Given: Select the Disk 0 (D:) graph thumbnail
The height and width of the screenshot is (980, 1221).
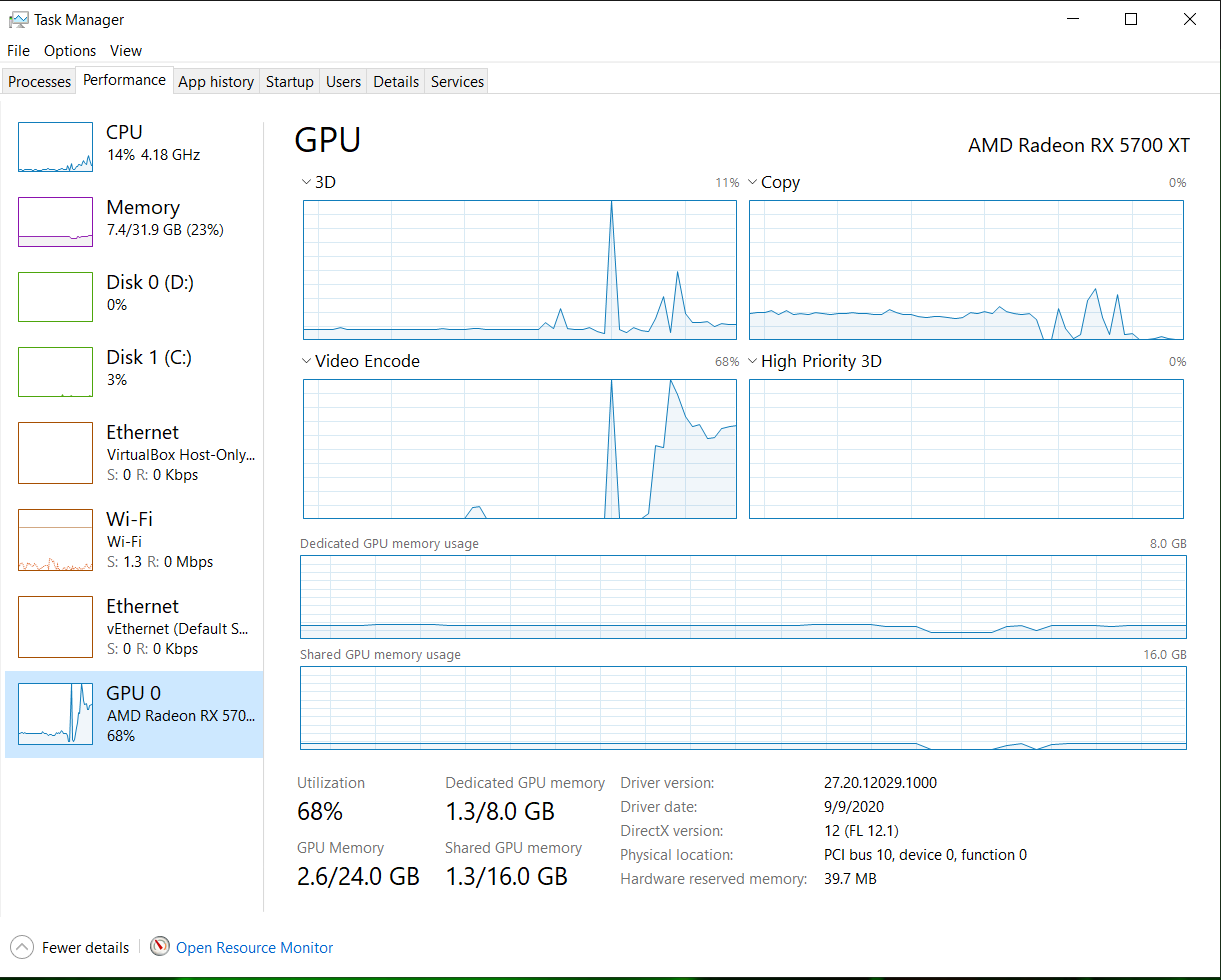Looking at the screenshot, I should point(56,297).
